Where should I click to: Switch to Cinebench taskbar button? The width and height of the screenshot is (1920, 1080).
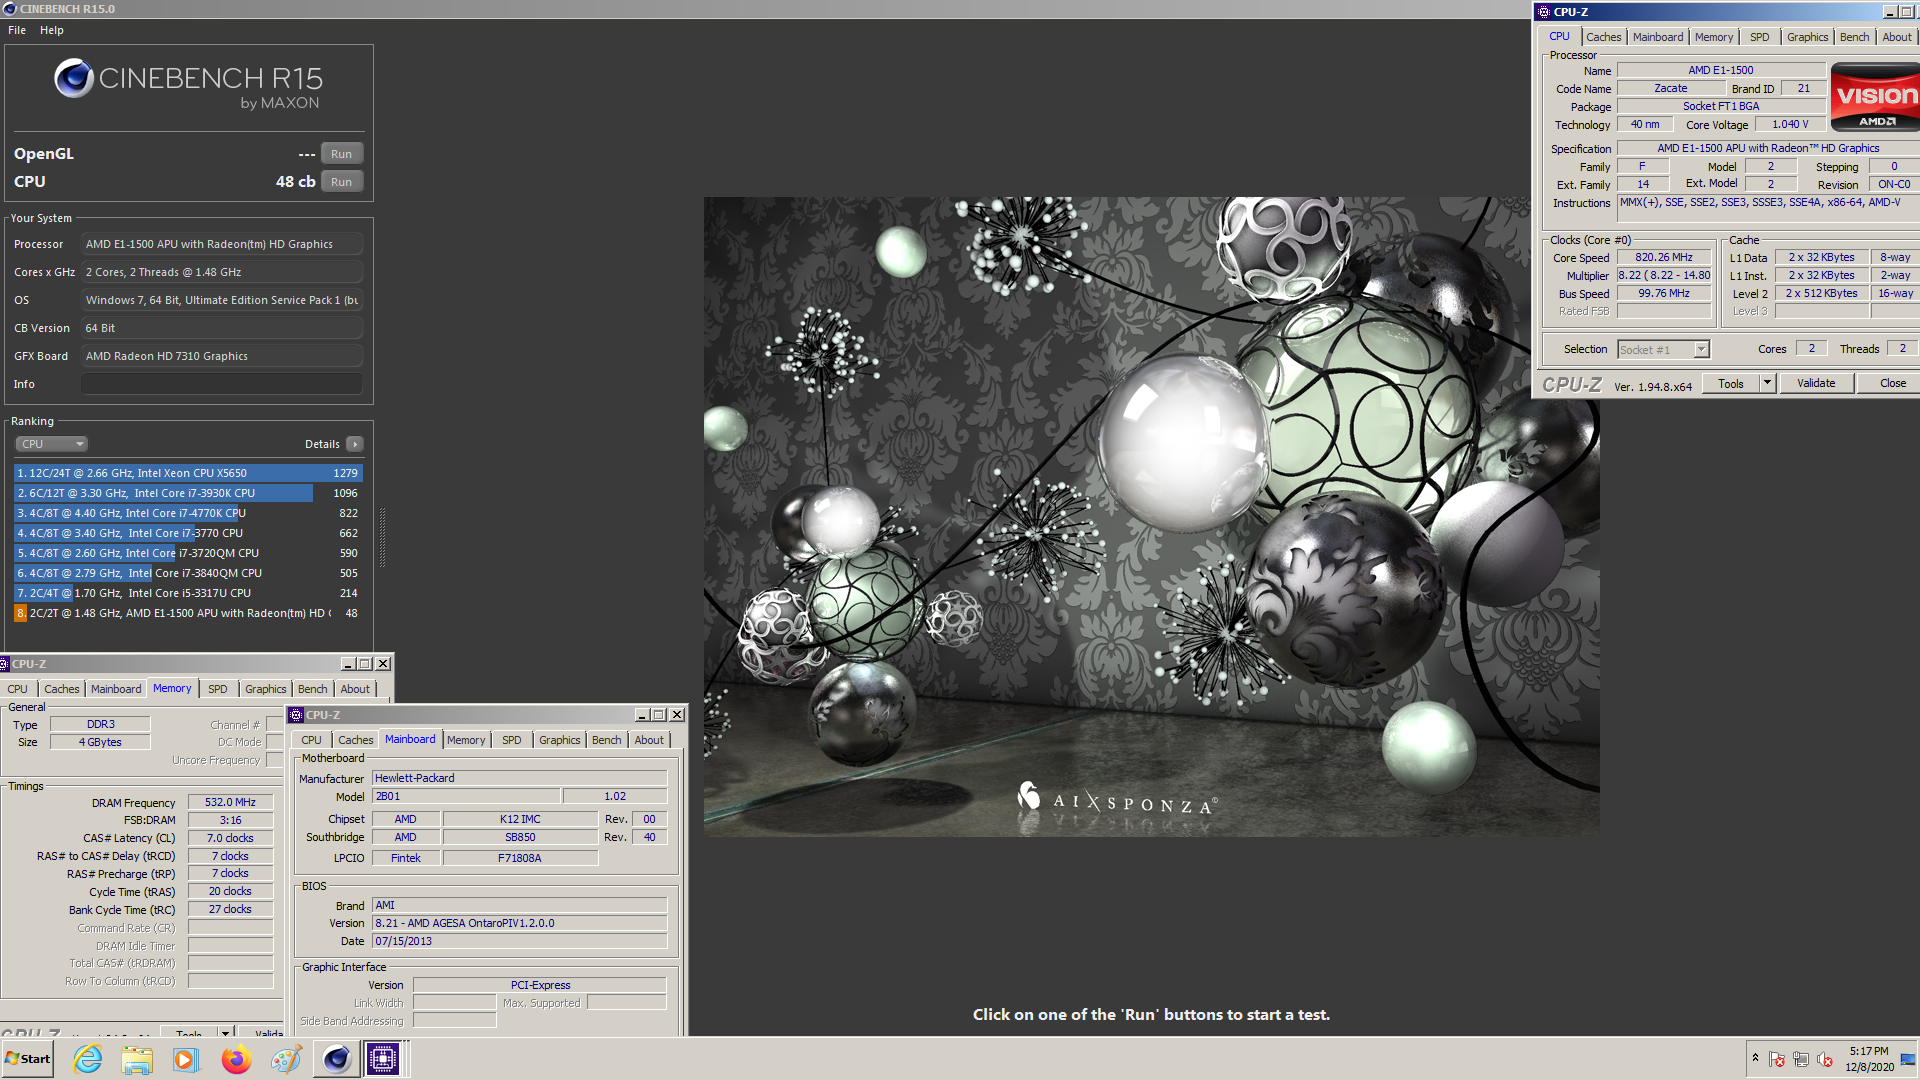click(x=336, y=1059)
